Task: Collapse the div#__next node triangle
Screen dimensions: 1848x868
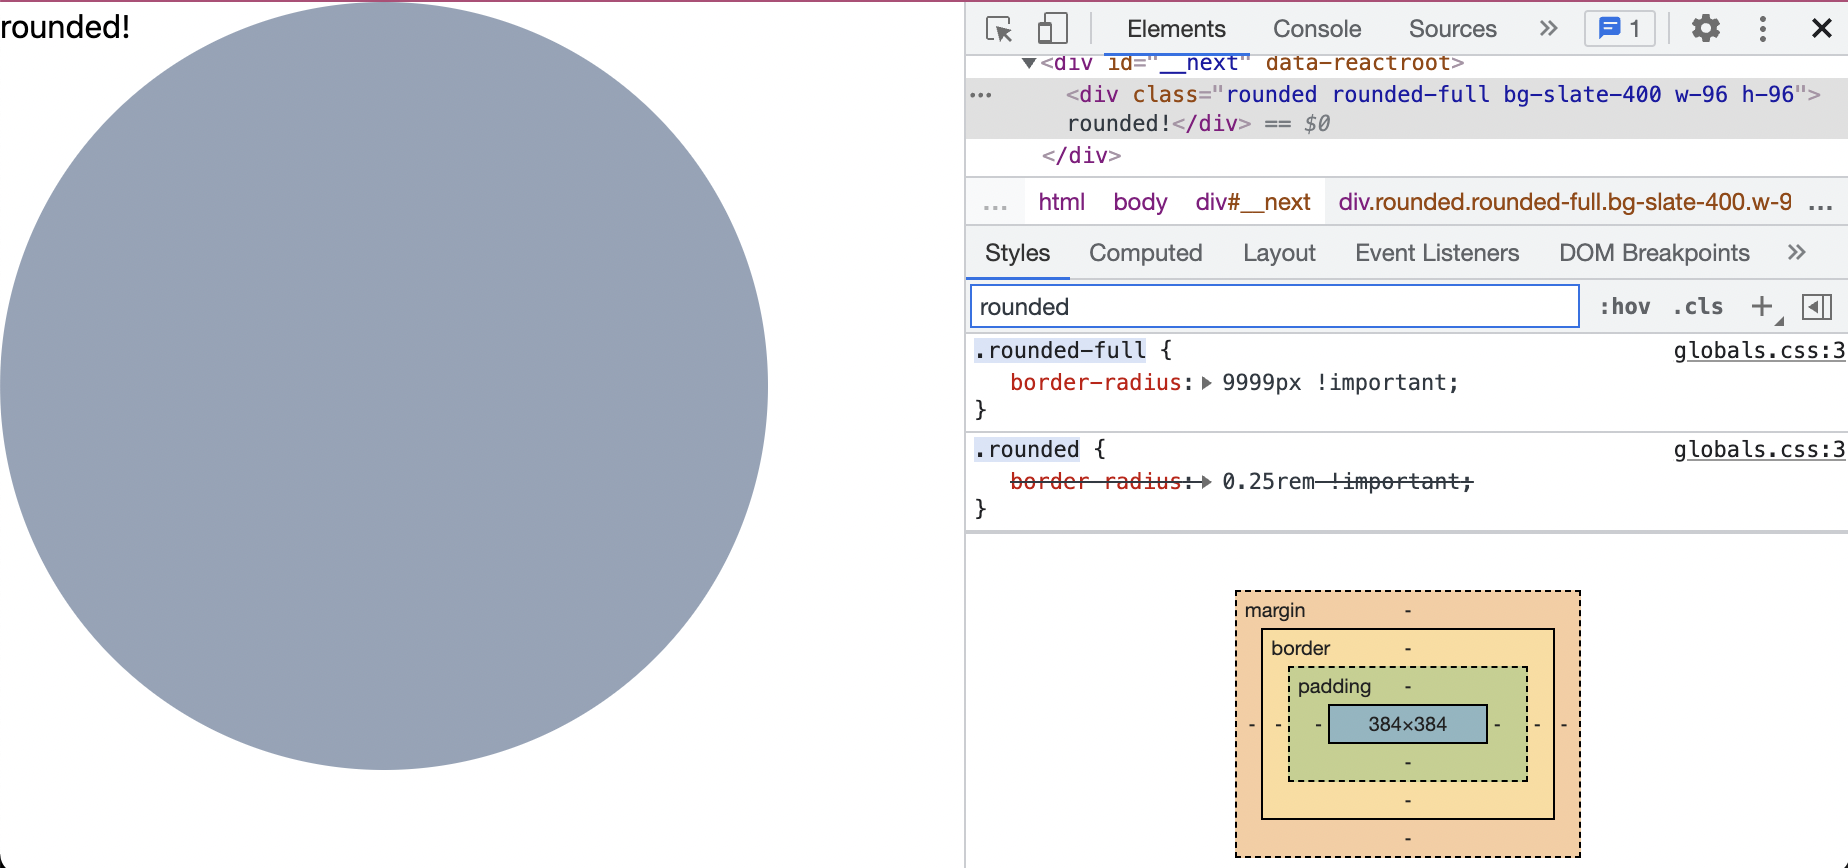Action: pyautogui.click(x=1029, y=63)
